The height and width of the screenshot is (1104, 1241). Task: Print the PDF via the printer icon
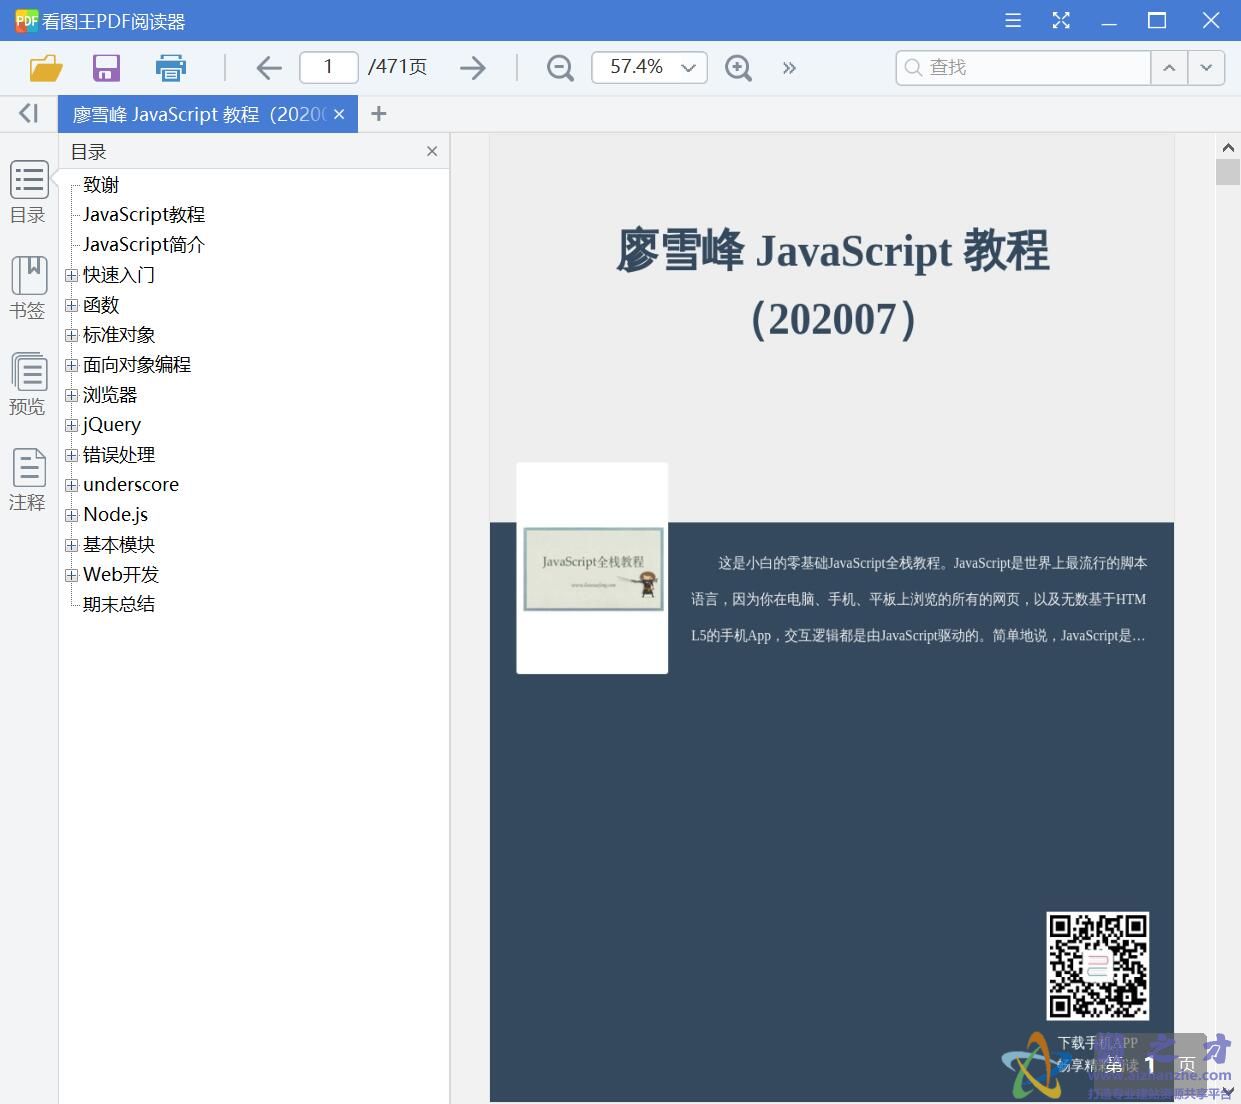coord(170,67)
